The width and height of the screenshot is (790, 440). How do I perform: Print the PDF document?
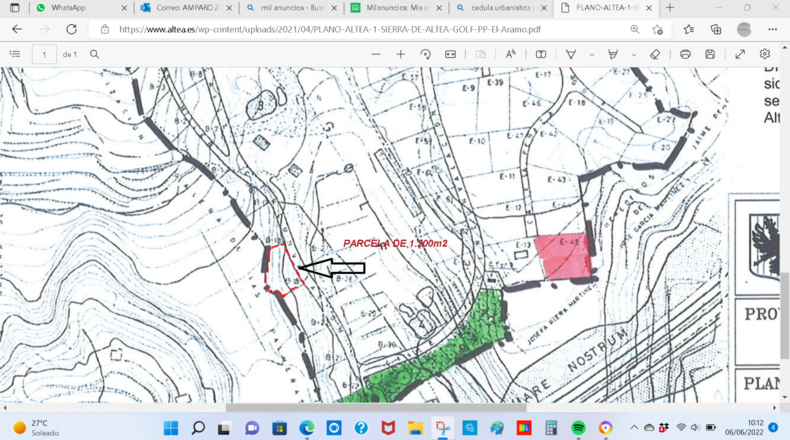685,54
